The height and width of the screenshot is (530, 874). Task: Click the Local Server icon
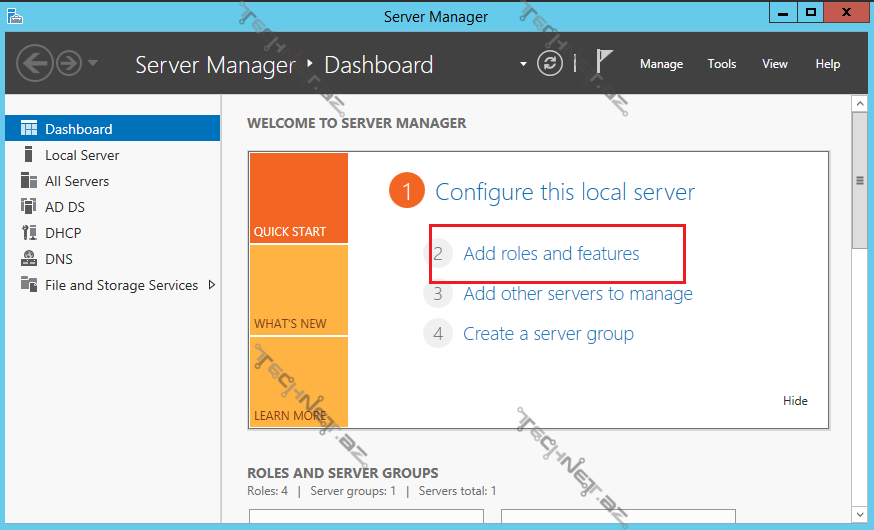pyautogui.click(x=28, y=155)
